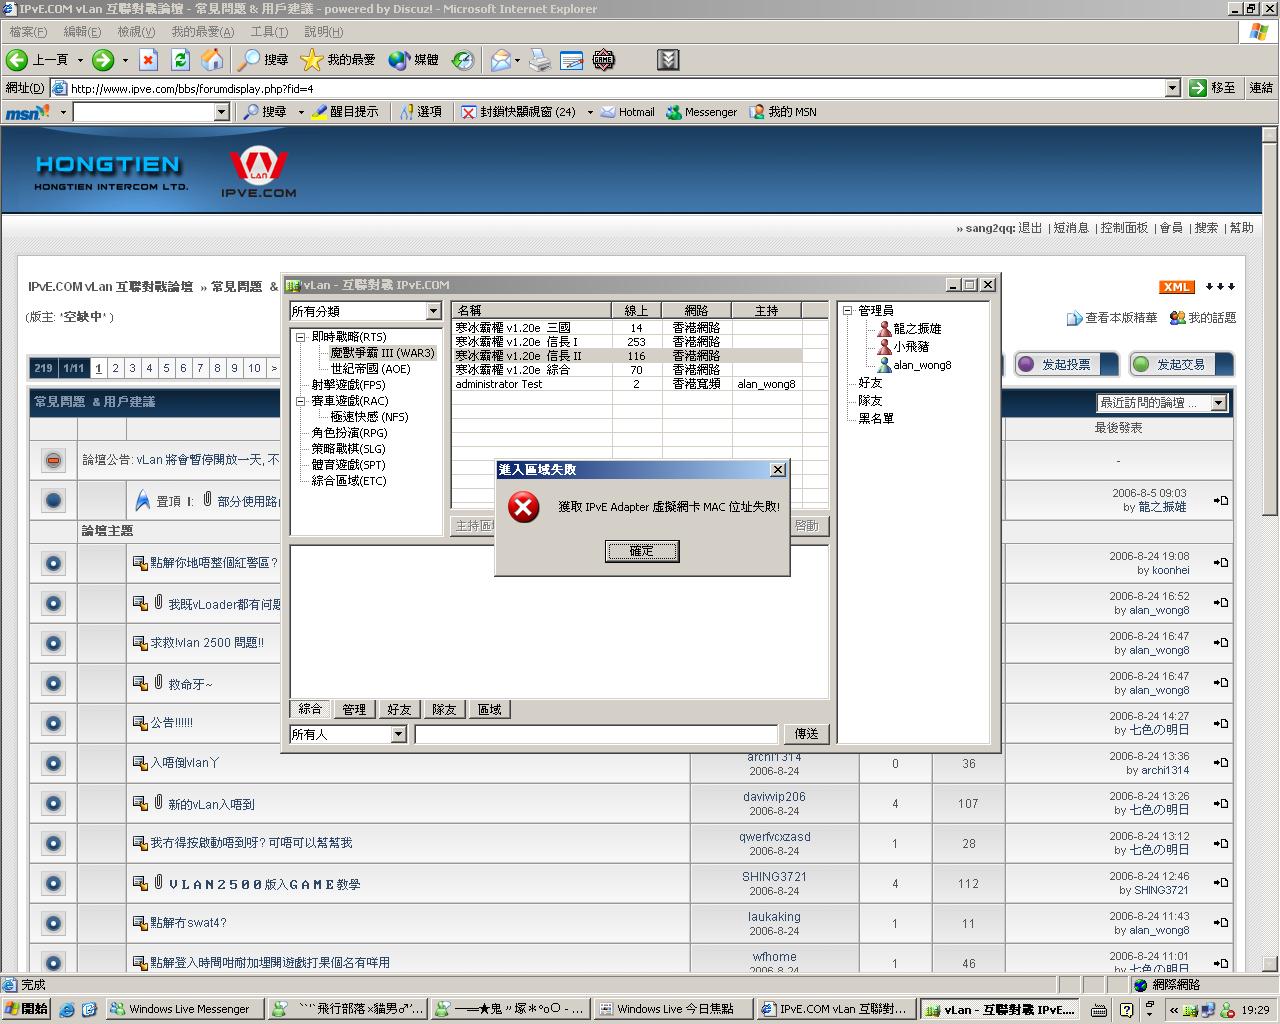Open the 所有人 recipient dropdown in vLan chat
Viewport: 1280px width, 1024px height.
[398, 734]
